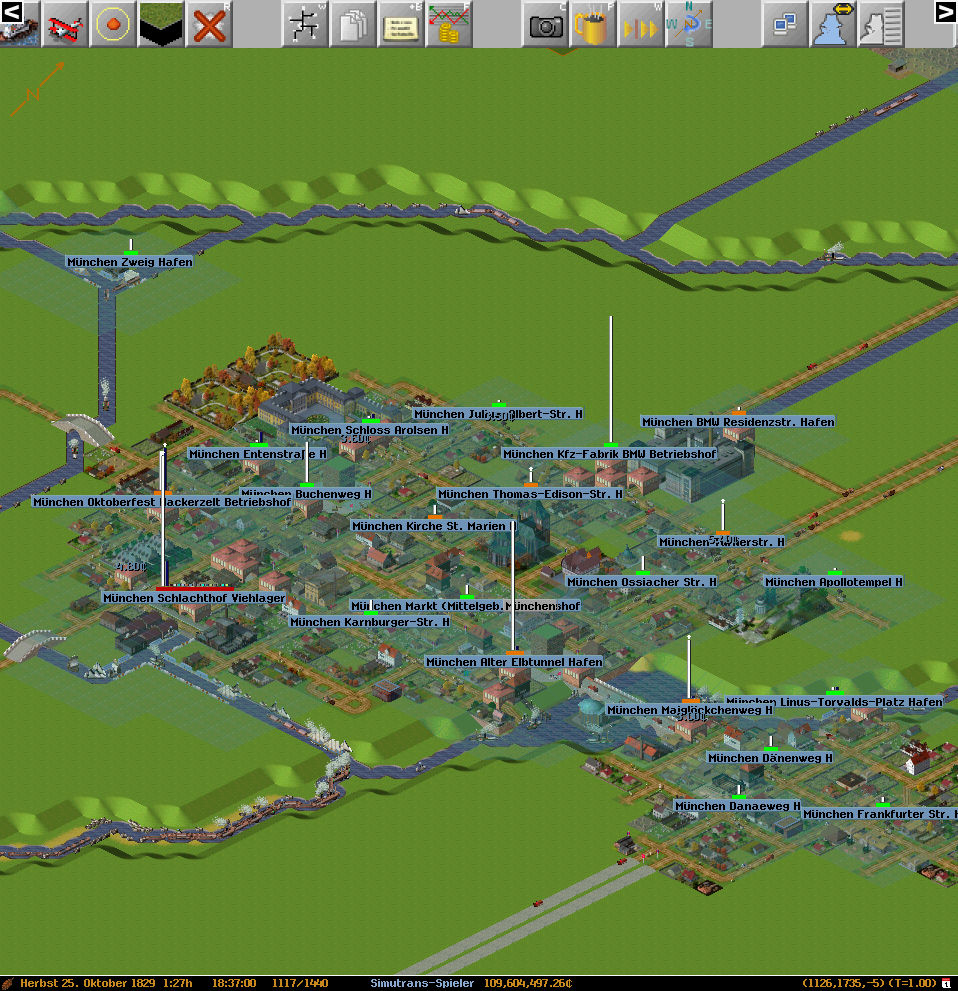Rotate map using compass icon

[x=688, y=25]
